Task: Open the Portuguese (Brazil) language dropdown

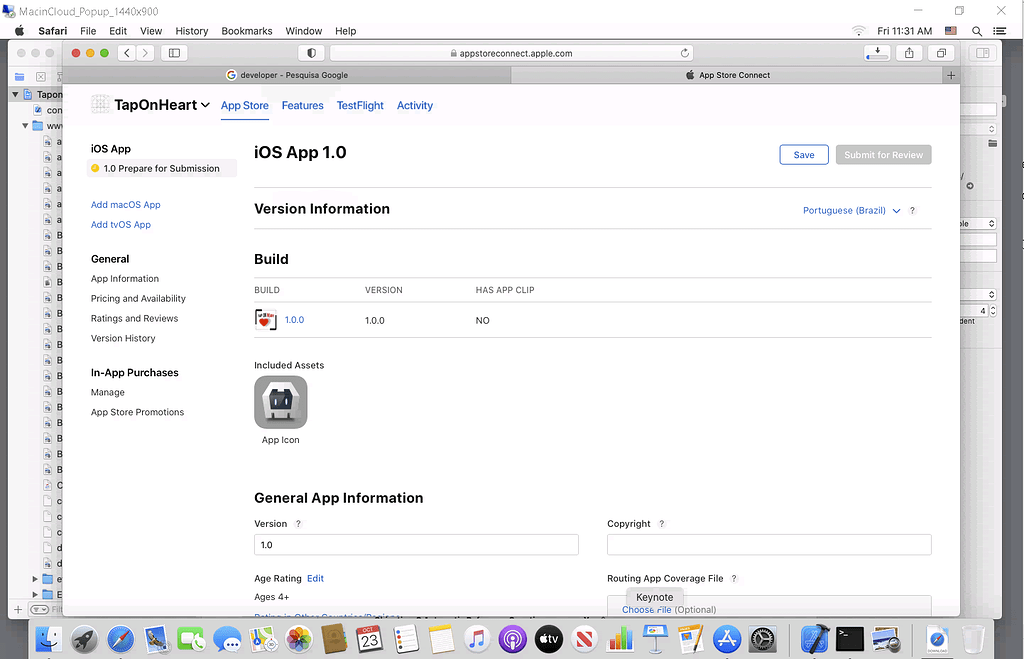Action: pos(851,211)
